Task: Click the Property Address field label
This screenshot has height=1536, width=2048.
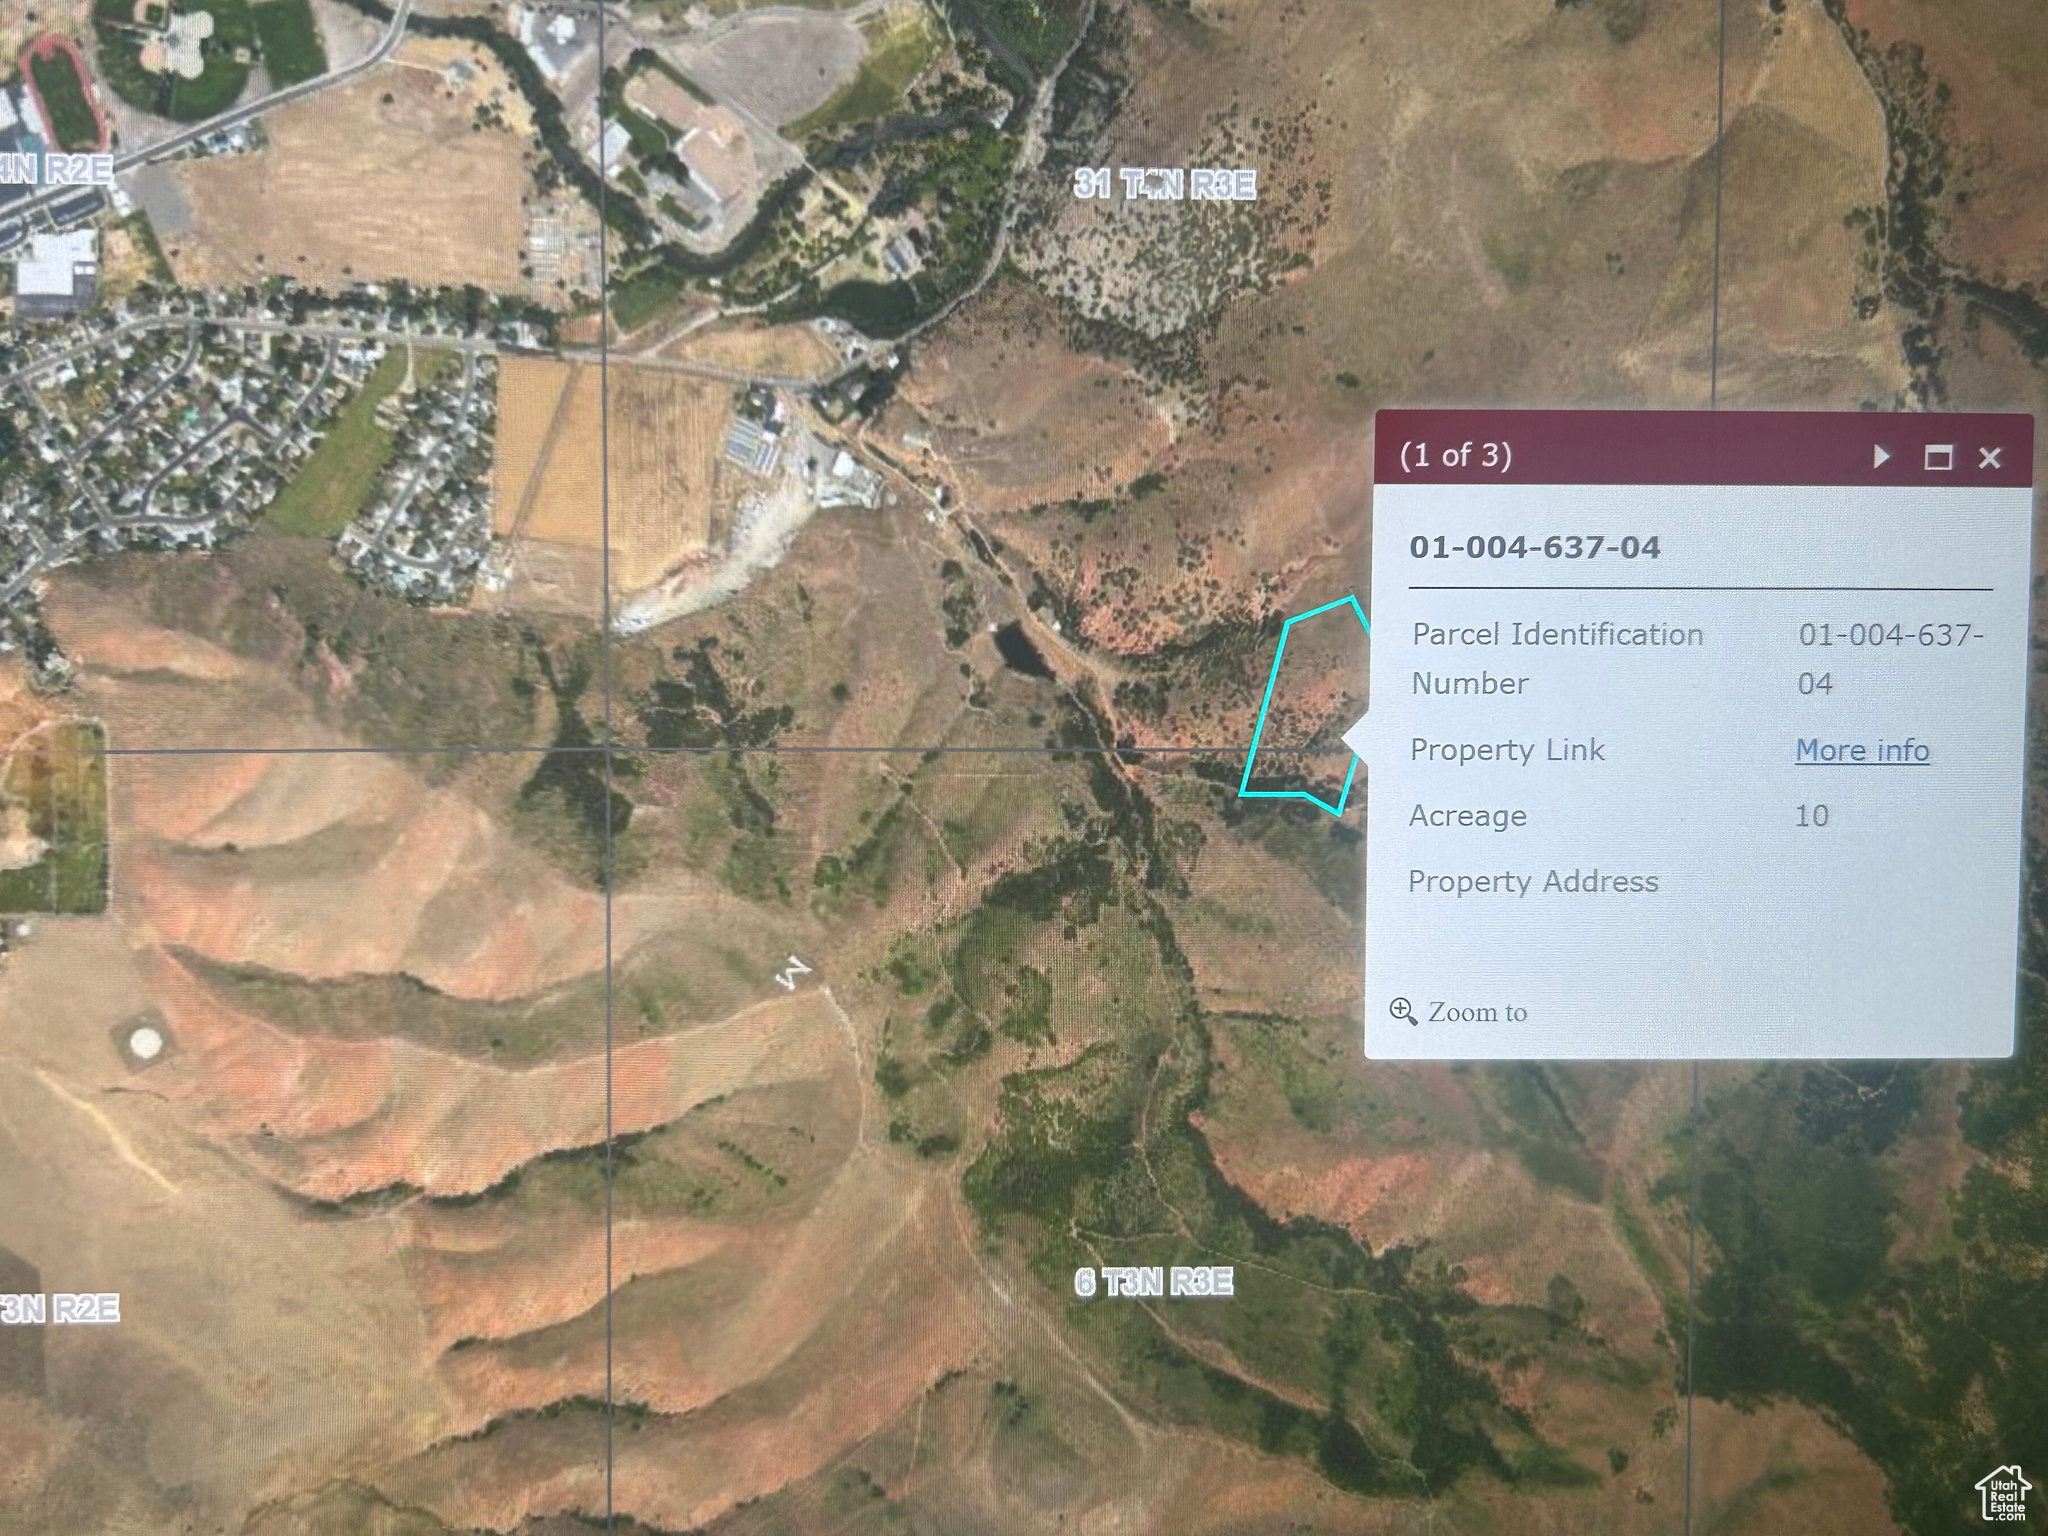Action: coord(1533,882)
